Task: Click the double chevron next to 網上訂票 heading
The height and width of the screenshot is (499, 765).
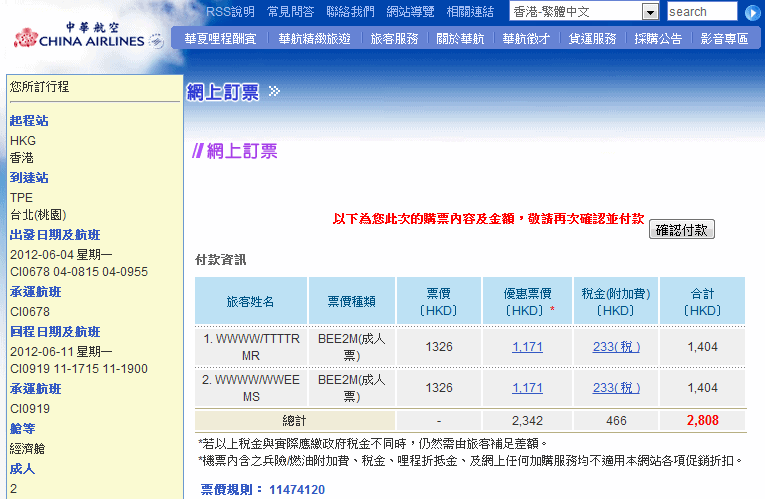Action: 274,92
